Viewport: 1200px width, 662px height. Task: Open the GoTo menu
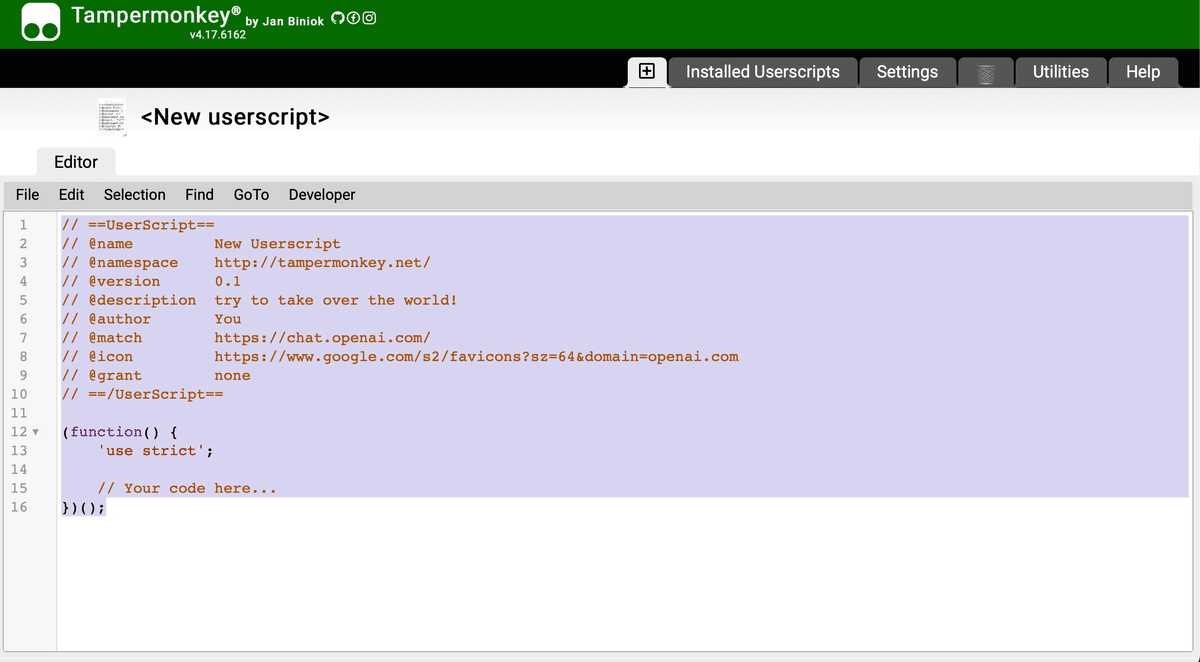coord(251,195)
